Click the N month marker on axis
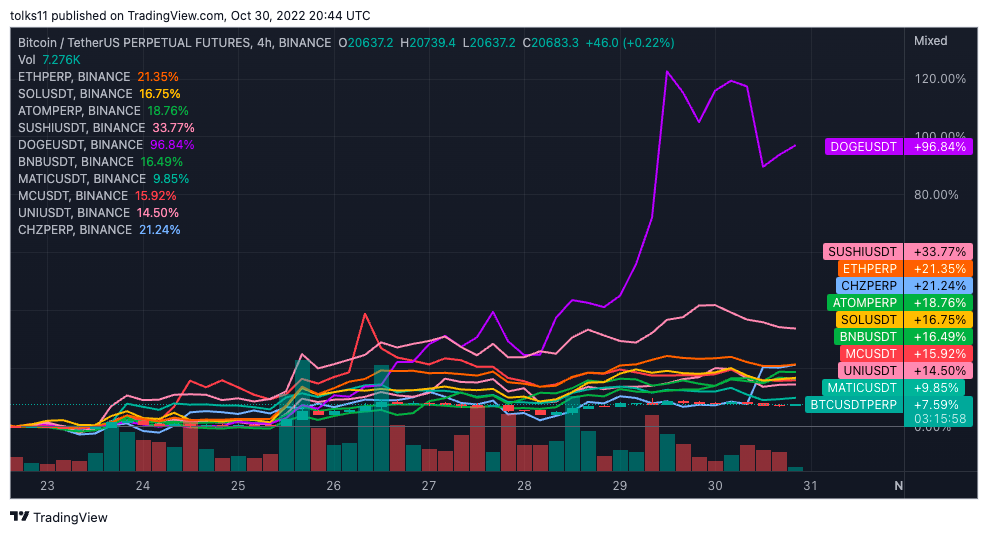Screen dimensions: 988x534 [899, 485]
